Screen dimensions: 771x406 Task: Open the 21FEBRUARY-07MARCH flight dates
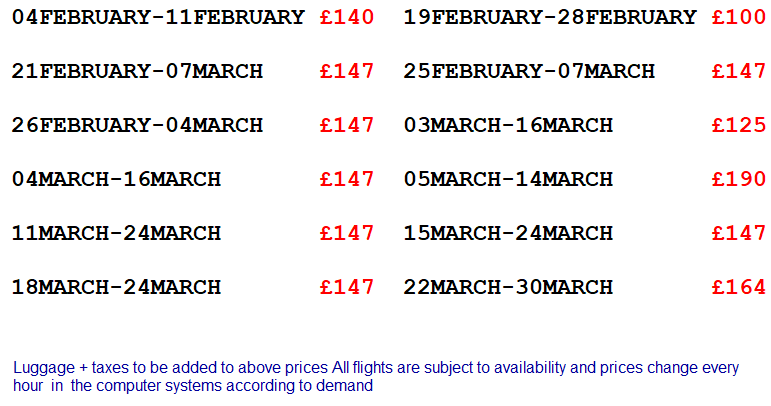[137, 71]
